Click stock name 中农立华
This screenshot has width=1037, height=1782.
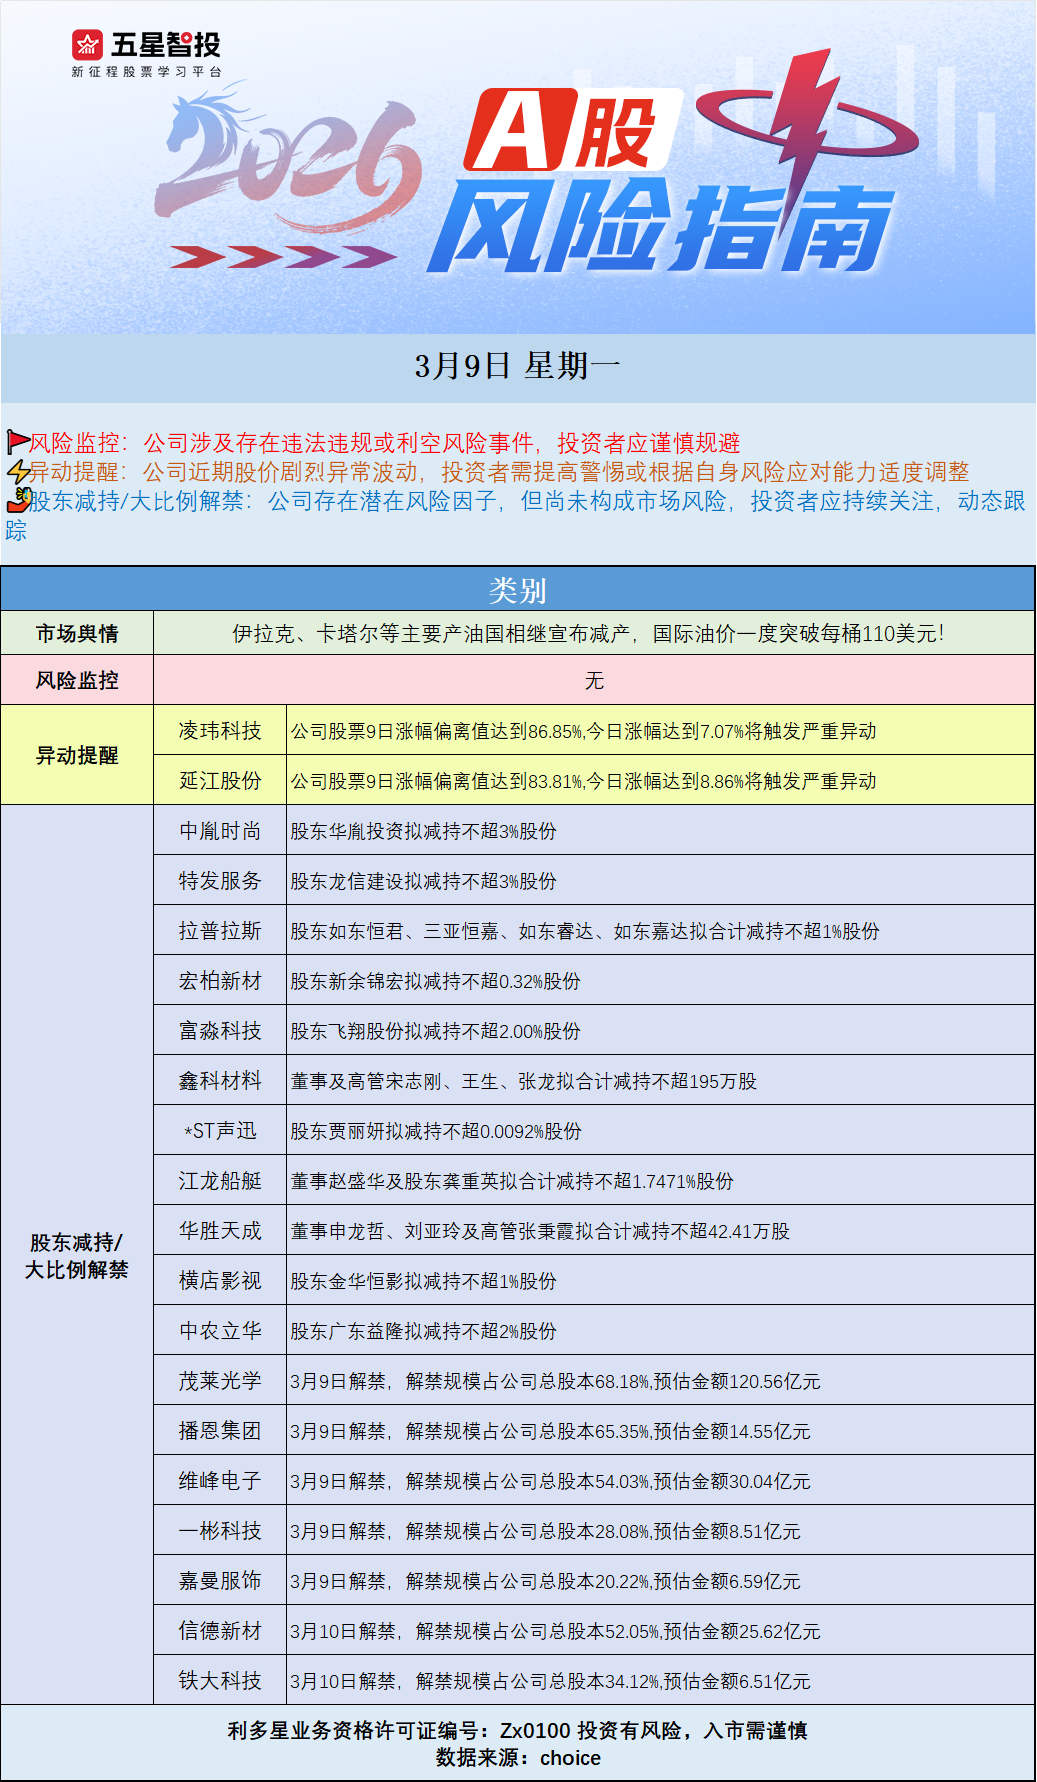coord(220,1331)
